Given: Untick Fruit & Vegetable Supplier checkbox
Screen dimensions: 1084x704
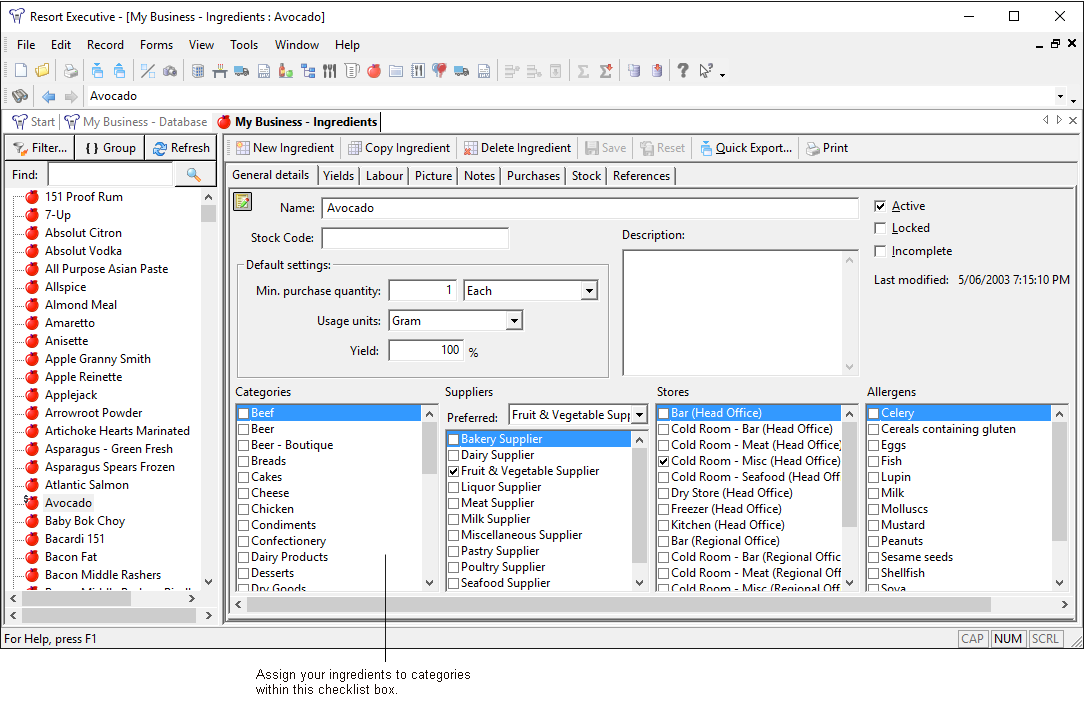Looking at the screenshot, I should [x=454, y=471].
